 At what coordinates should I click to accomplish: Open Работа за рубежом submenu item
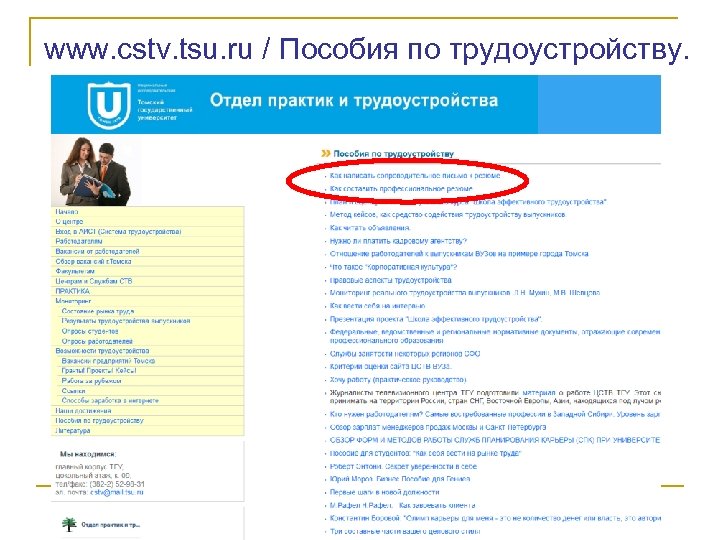[x=91, y=381]
